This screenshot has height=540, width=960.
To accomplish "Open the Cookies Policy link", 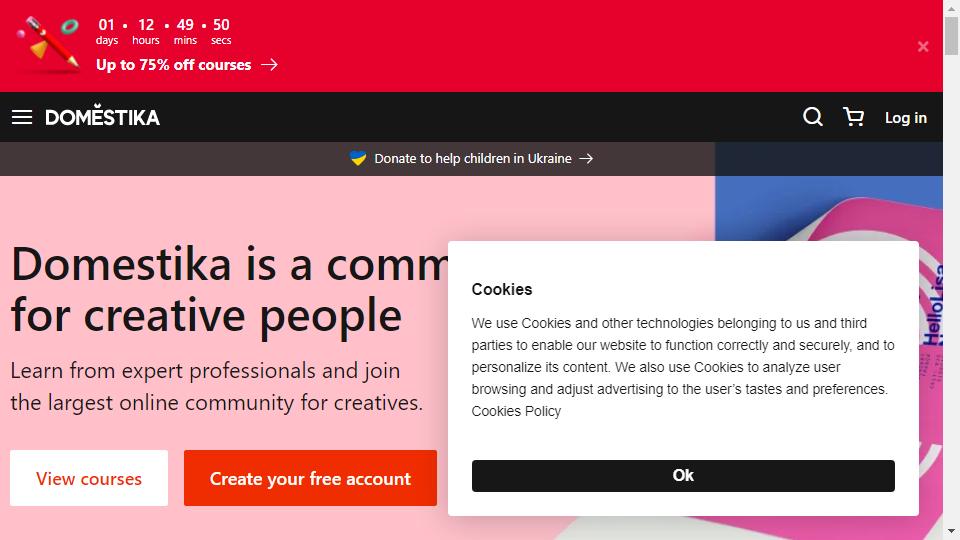I will 516,411.
